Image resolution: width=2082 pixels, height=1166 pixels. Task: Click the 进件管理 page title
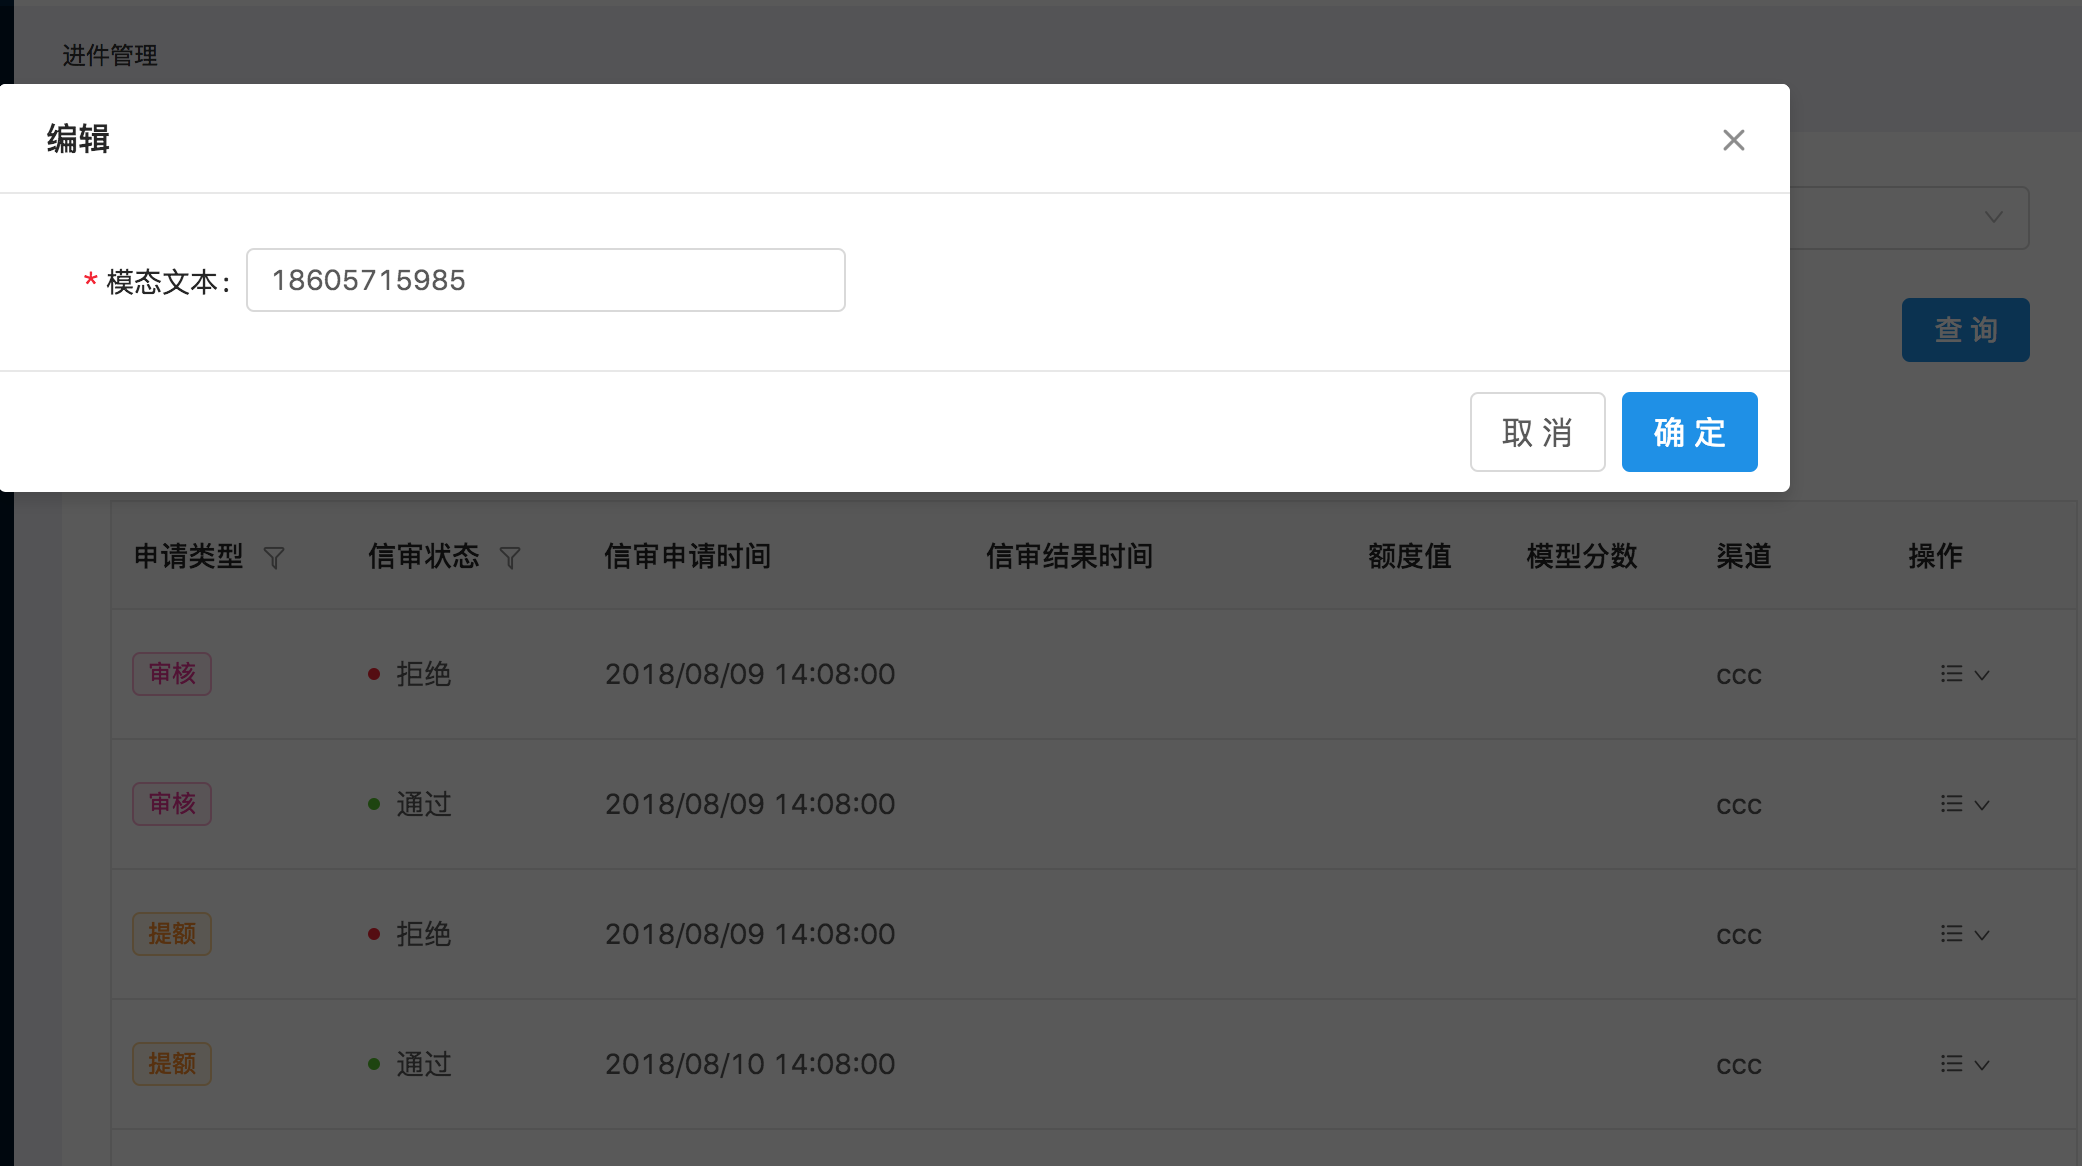click(x=110, y=55)
